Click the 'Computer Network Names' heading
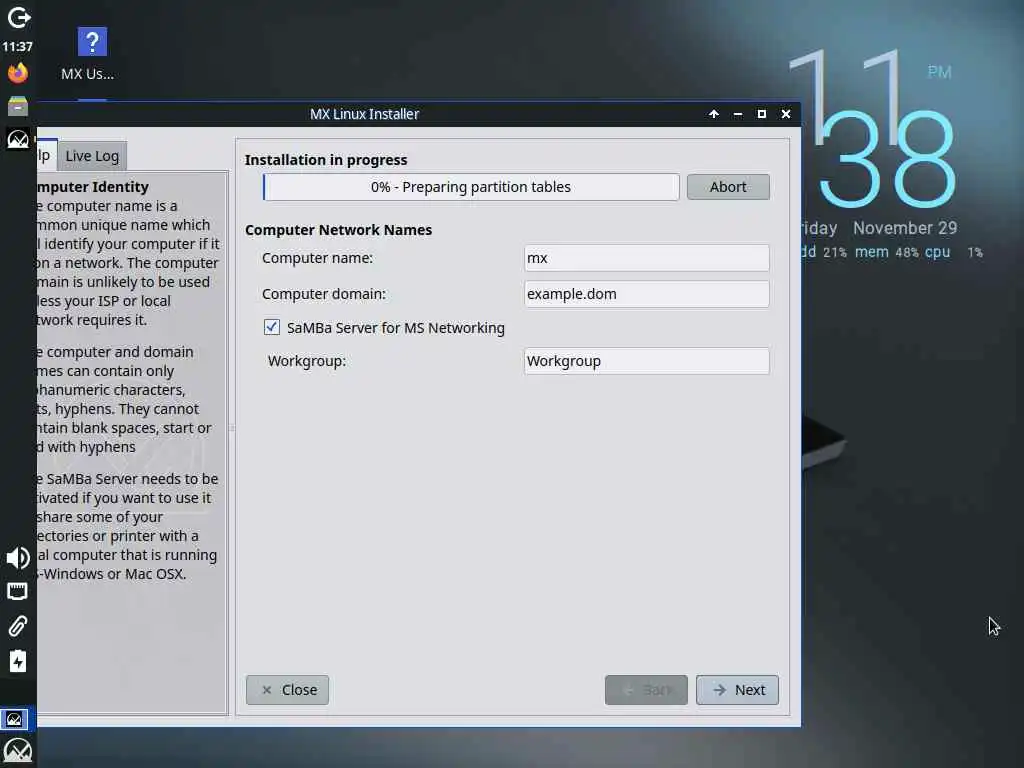Viewport: 1024px width, 768px height. point(338,230)
